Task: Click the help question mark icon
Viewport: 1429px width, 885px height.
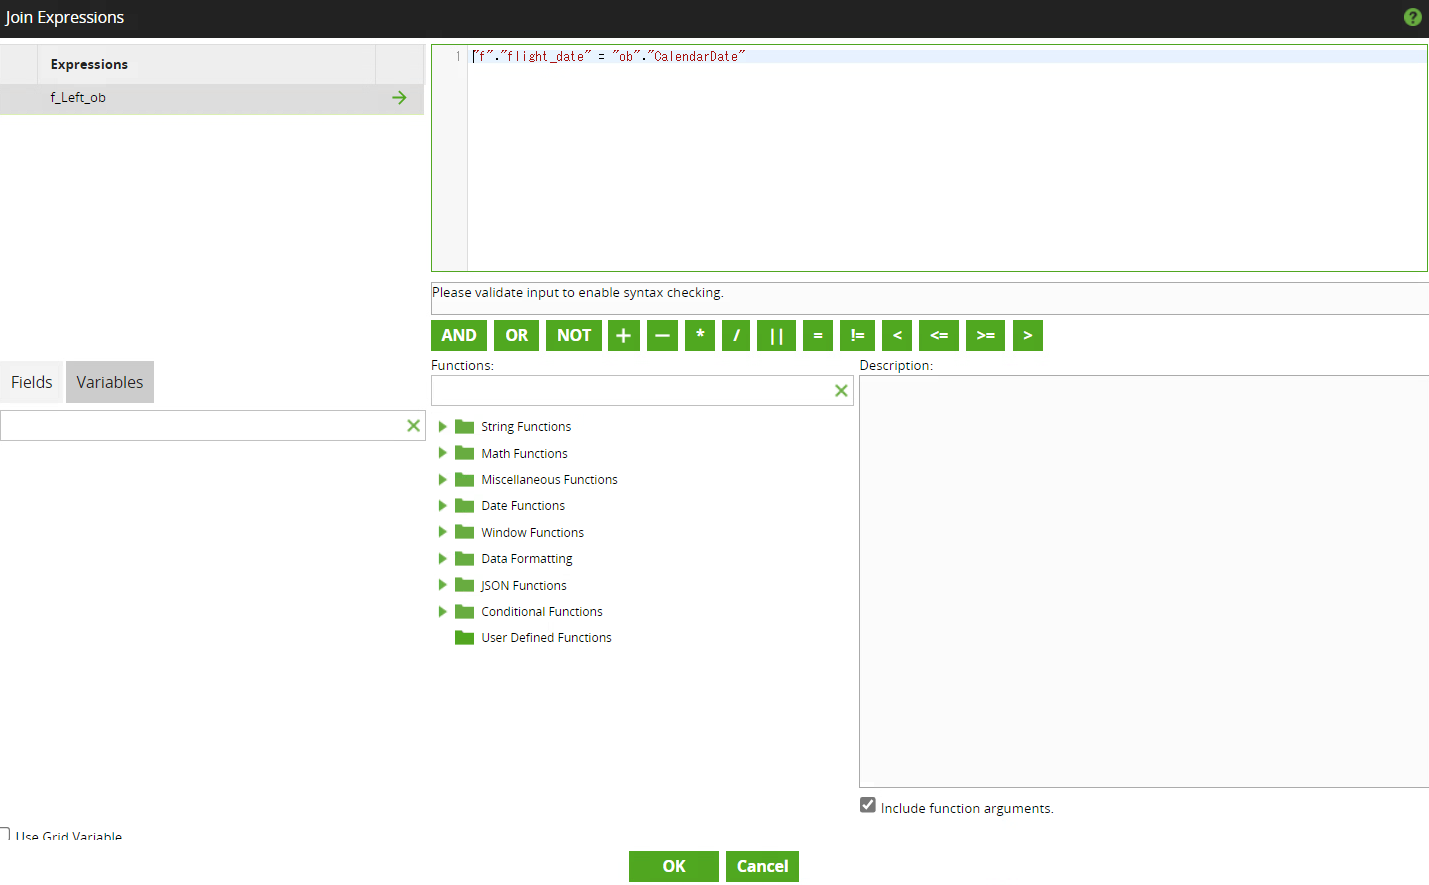Action: pos(1412,17)
